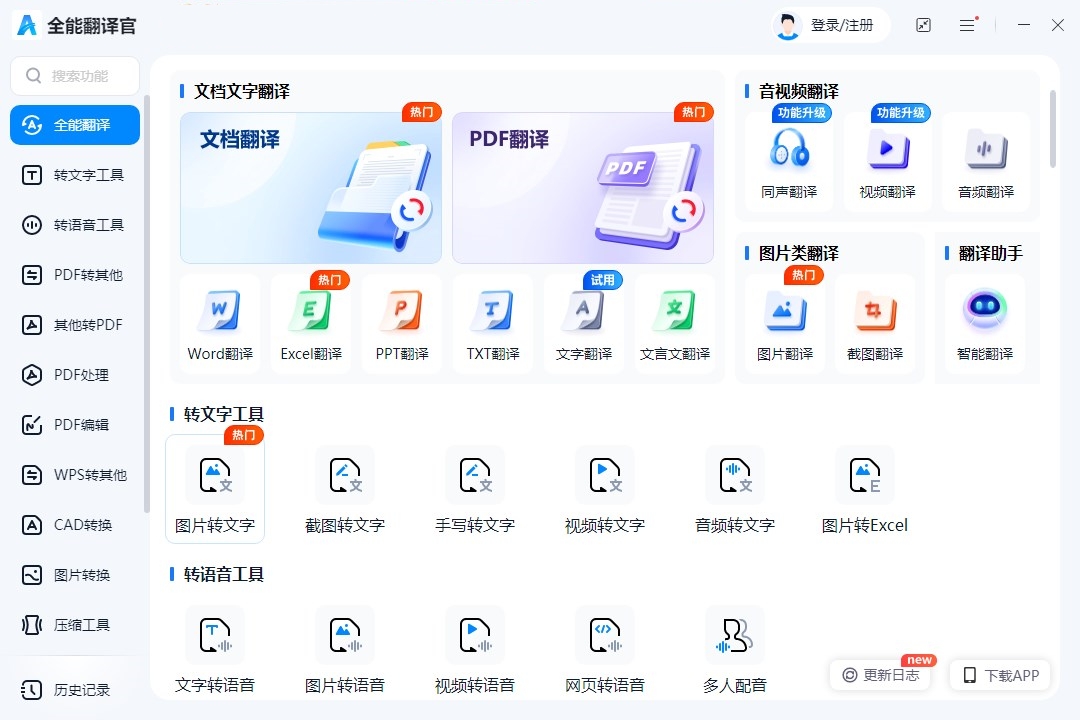The width and height of the screenshot is (1080, 720).
Task: Select 转文字工具 in the sidebar
Action: [x=75, y=175]
